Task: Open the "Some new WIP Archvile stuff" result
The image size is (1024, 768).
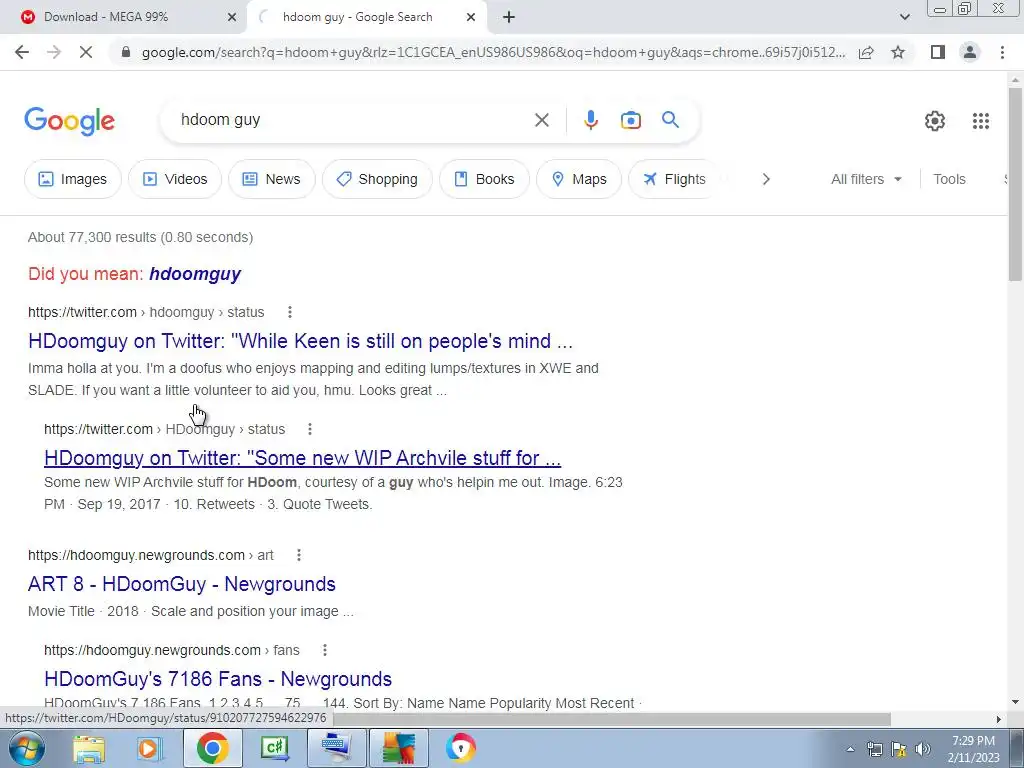Action: pos(302,458)
